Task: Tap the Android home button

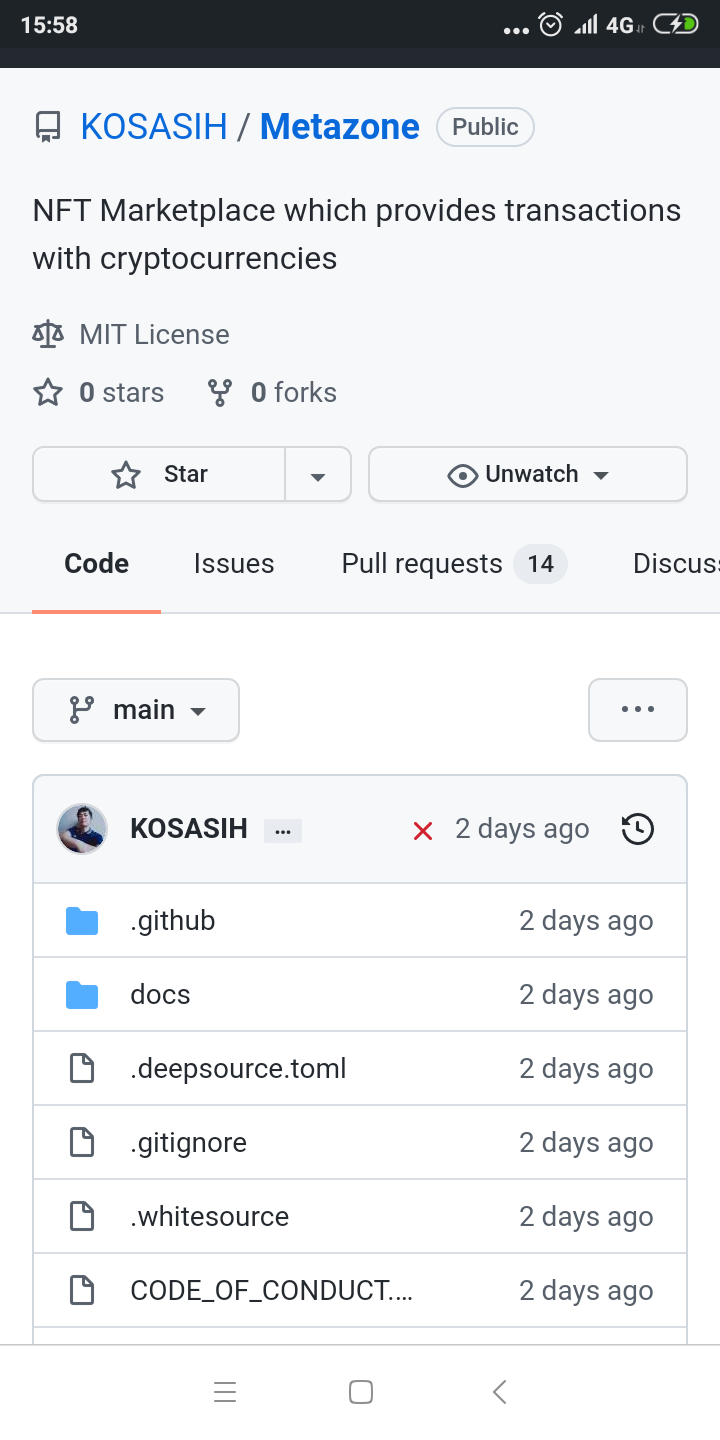Action: (361, 1392)
